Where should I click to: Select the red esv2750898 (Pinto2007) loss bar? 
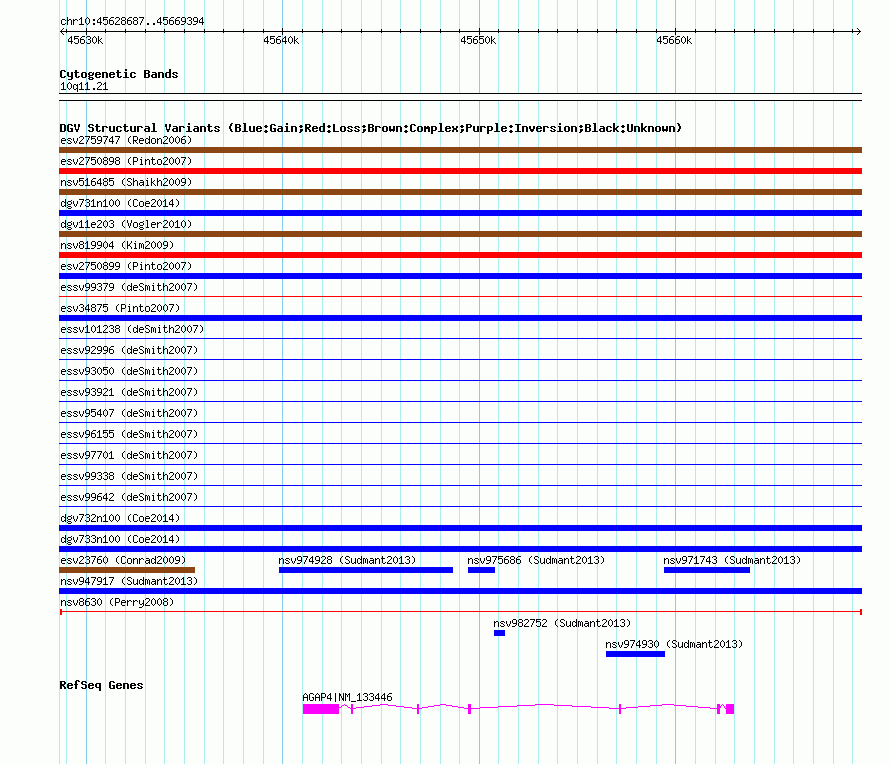(x=460, y=171)
